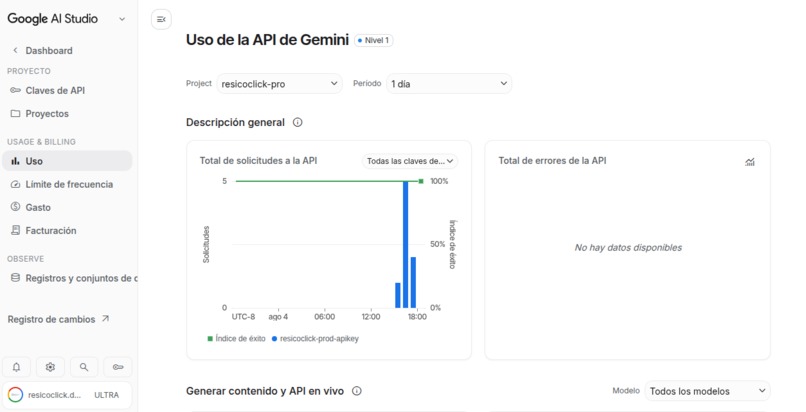This screenshot has width=806, height=412.
Task: Click the bar chart icon beside Uso
Action: 15,161
